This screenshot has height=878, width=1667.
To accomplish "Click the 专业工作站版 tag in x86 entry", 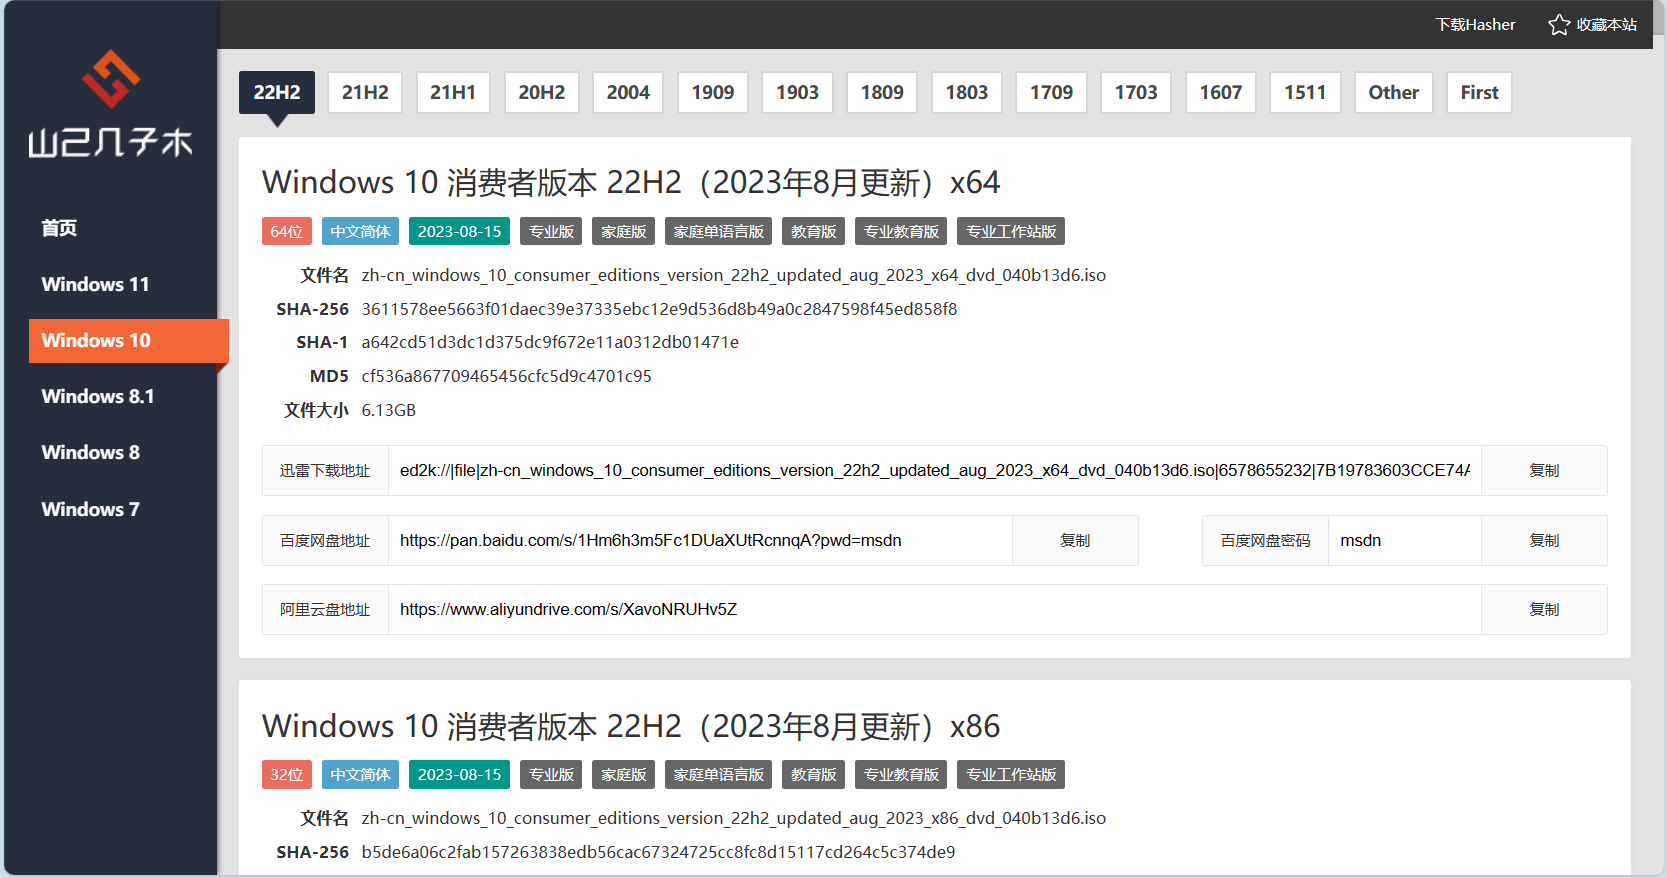I will click(x=1011, y=774).
